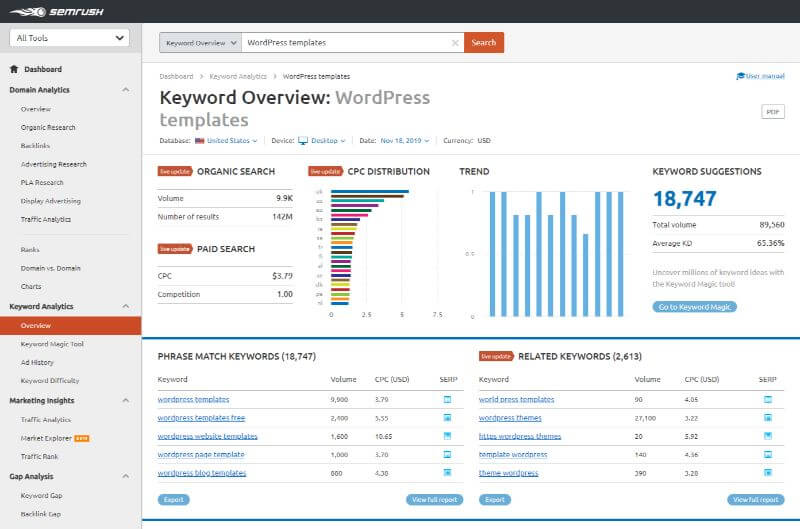Viewport: 800px width, 529px height.
Task: Open the wordpress blog templates keyword link
Action: 202,473
